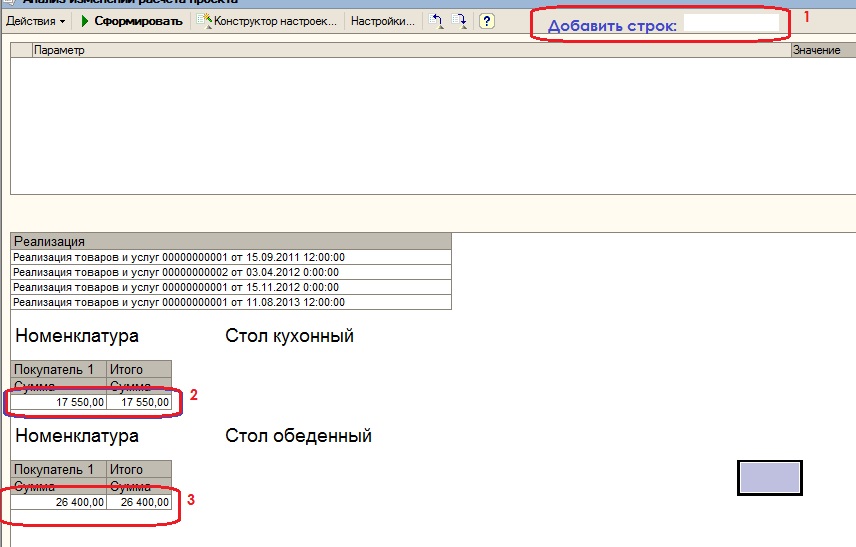The width and height of the screenshot is (856, 547).
Task: Open help with the question mark icon
Action: point(487,21)
